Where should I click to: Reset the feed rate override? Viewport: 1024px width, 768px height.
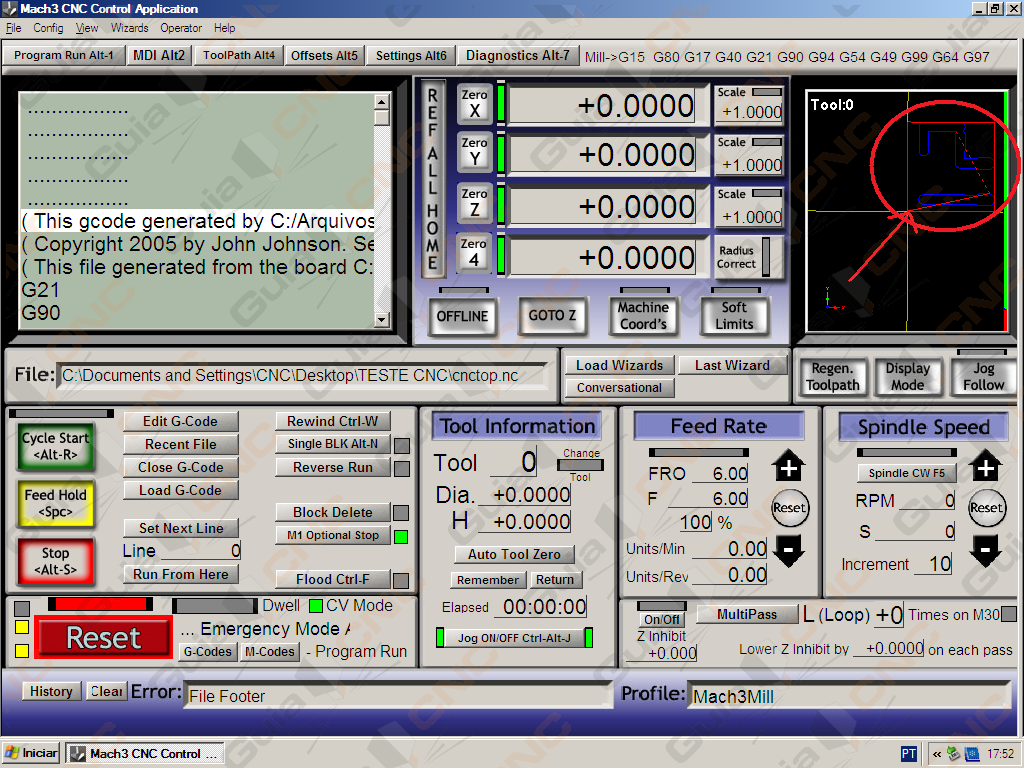click(x=789, y=508)
